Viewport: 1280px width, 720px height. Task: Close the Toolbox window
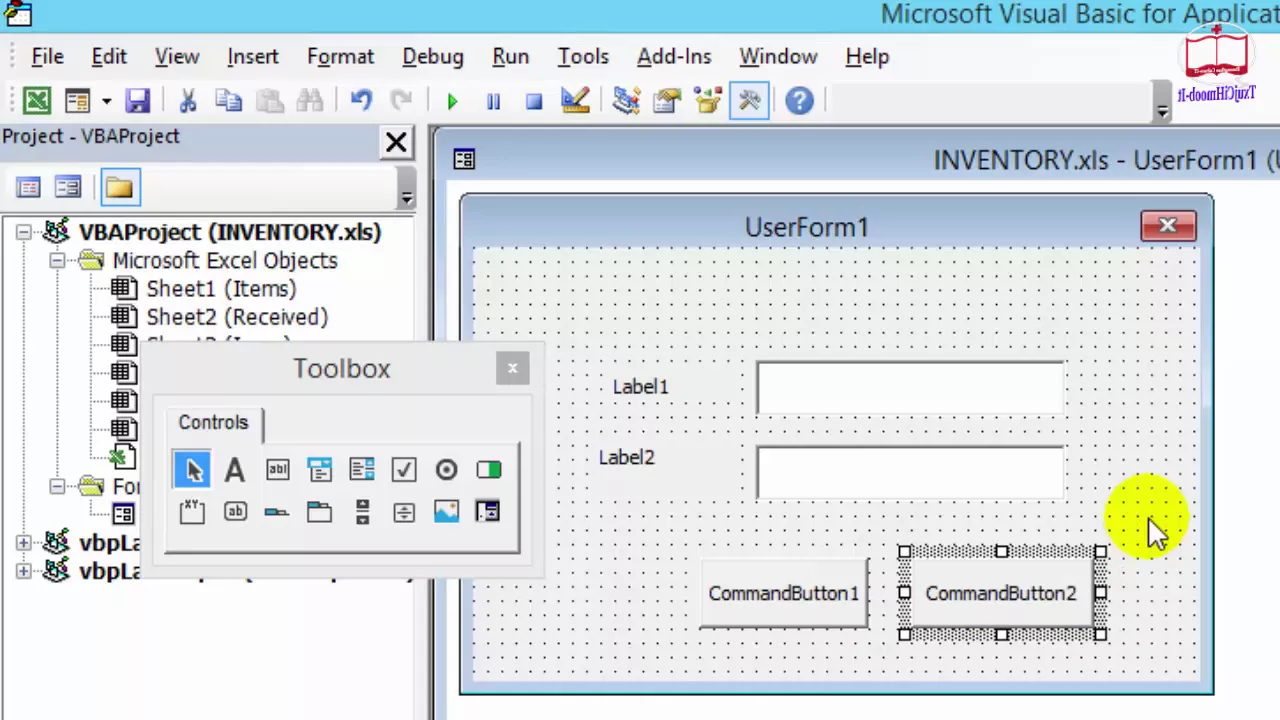tap(512, 368)
